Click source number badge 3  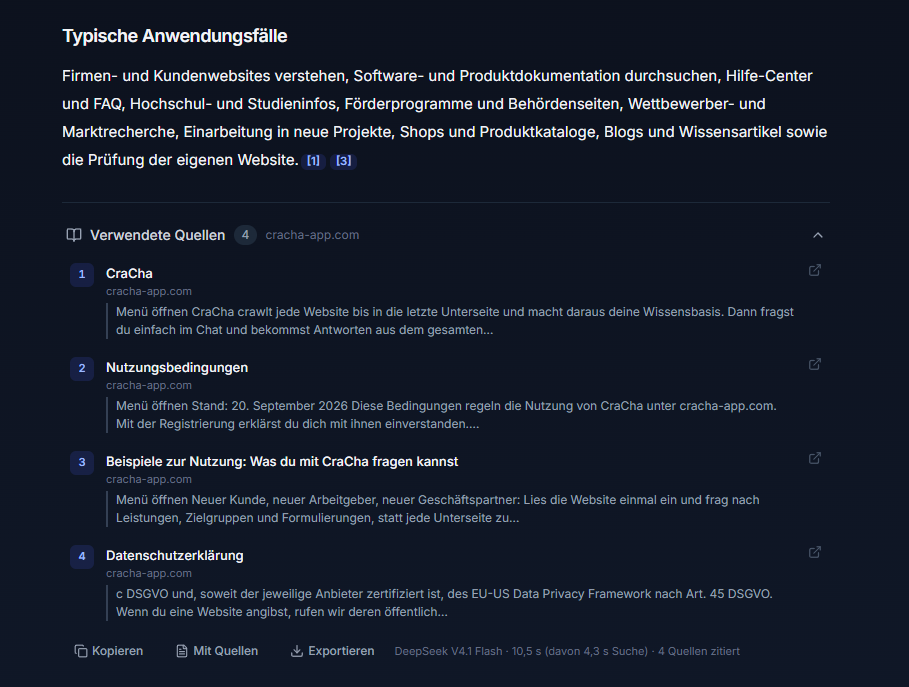(82, 462)
